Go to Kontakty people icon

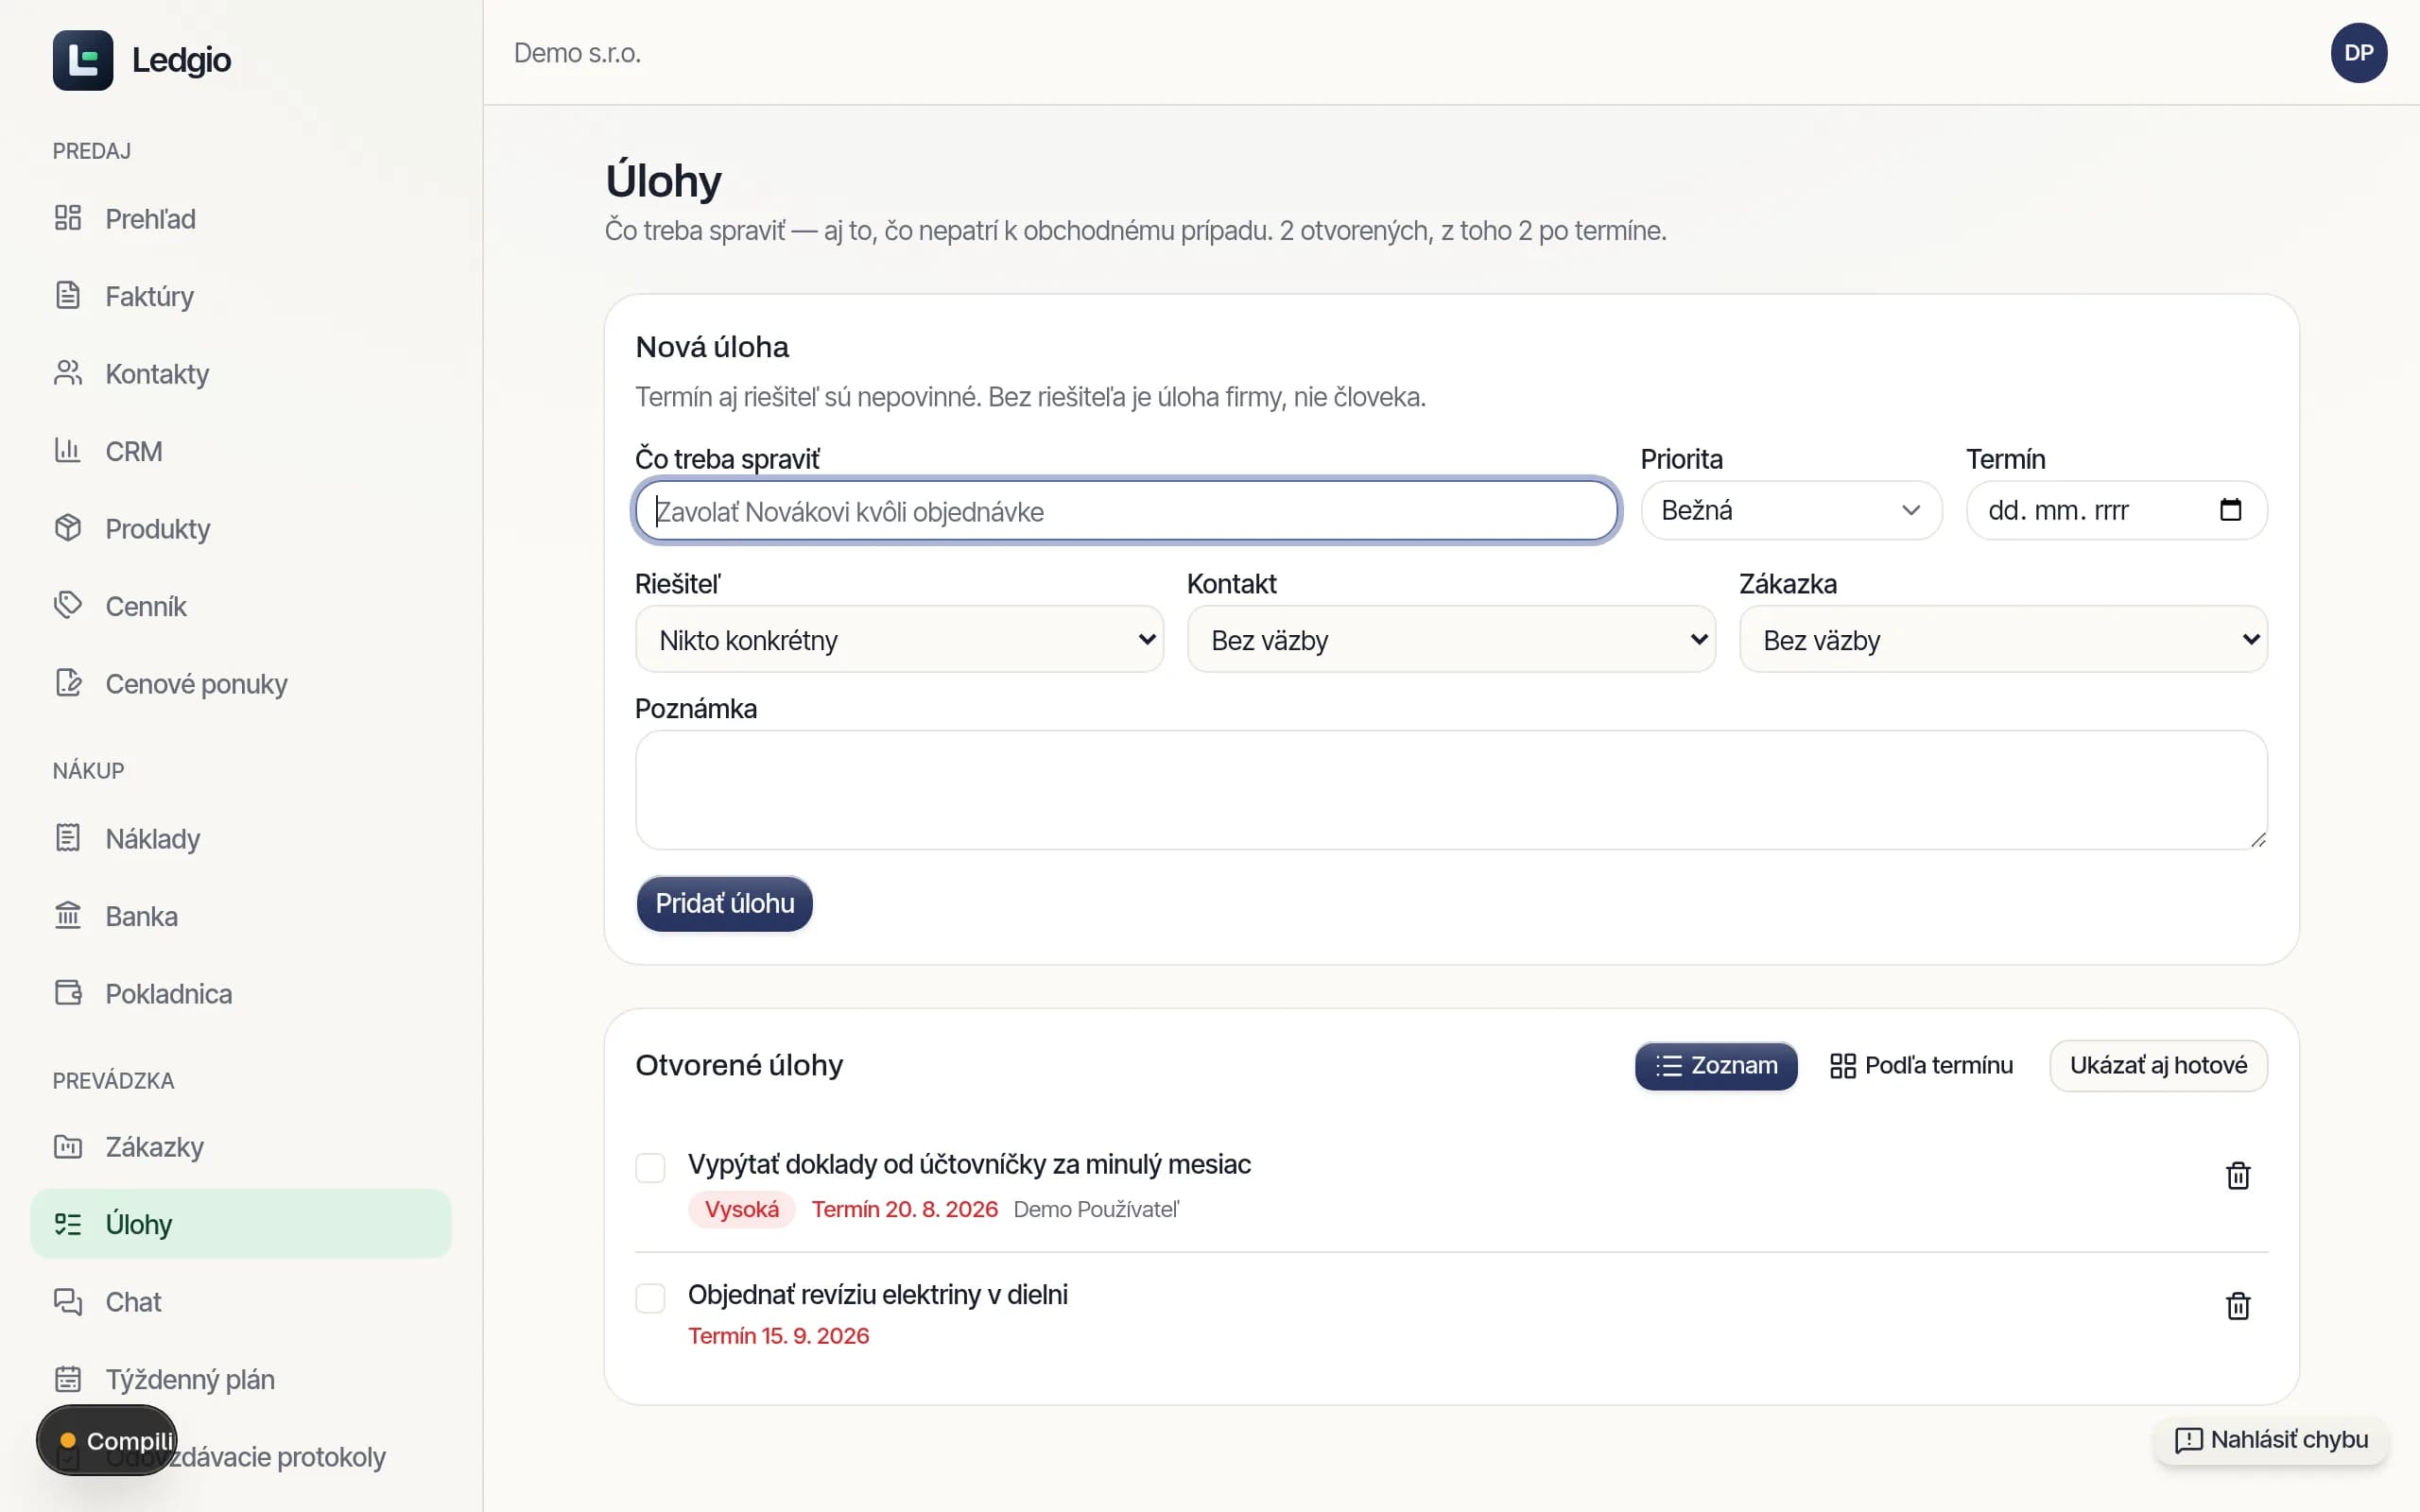click(x=68, y=373)
